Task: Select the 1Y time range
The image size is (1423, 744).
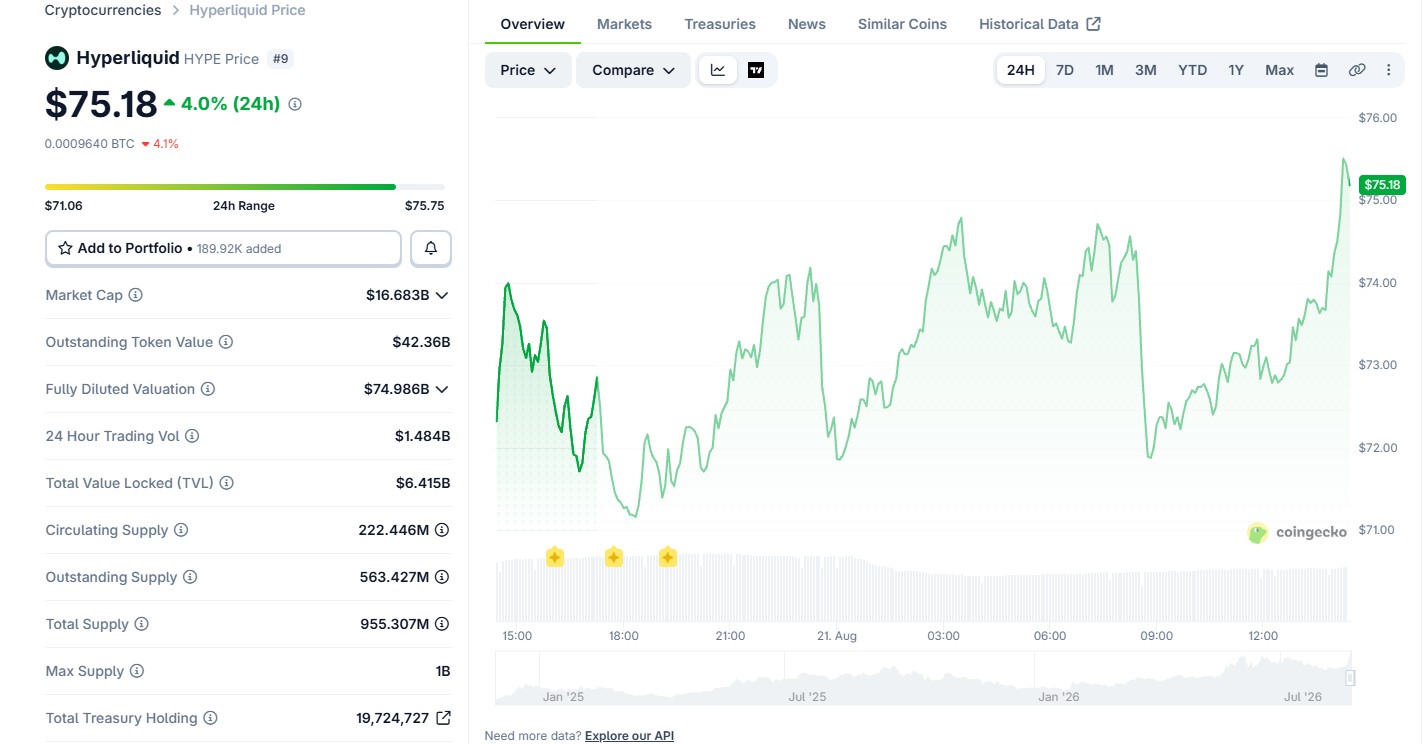Action: click(x=1236, y=70)
